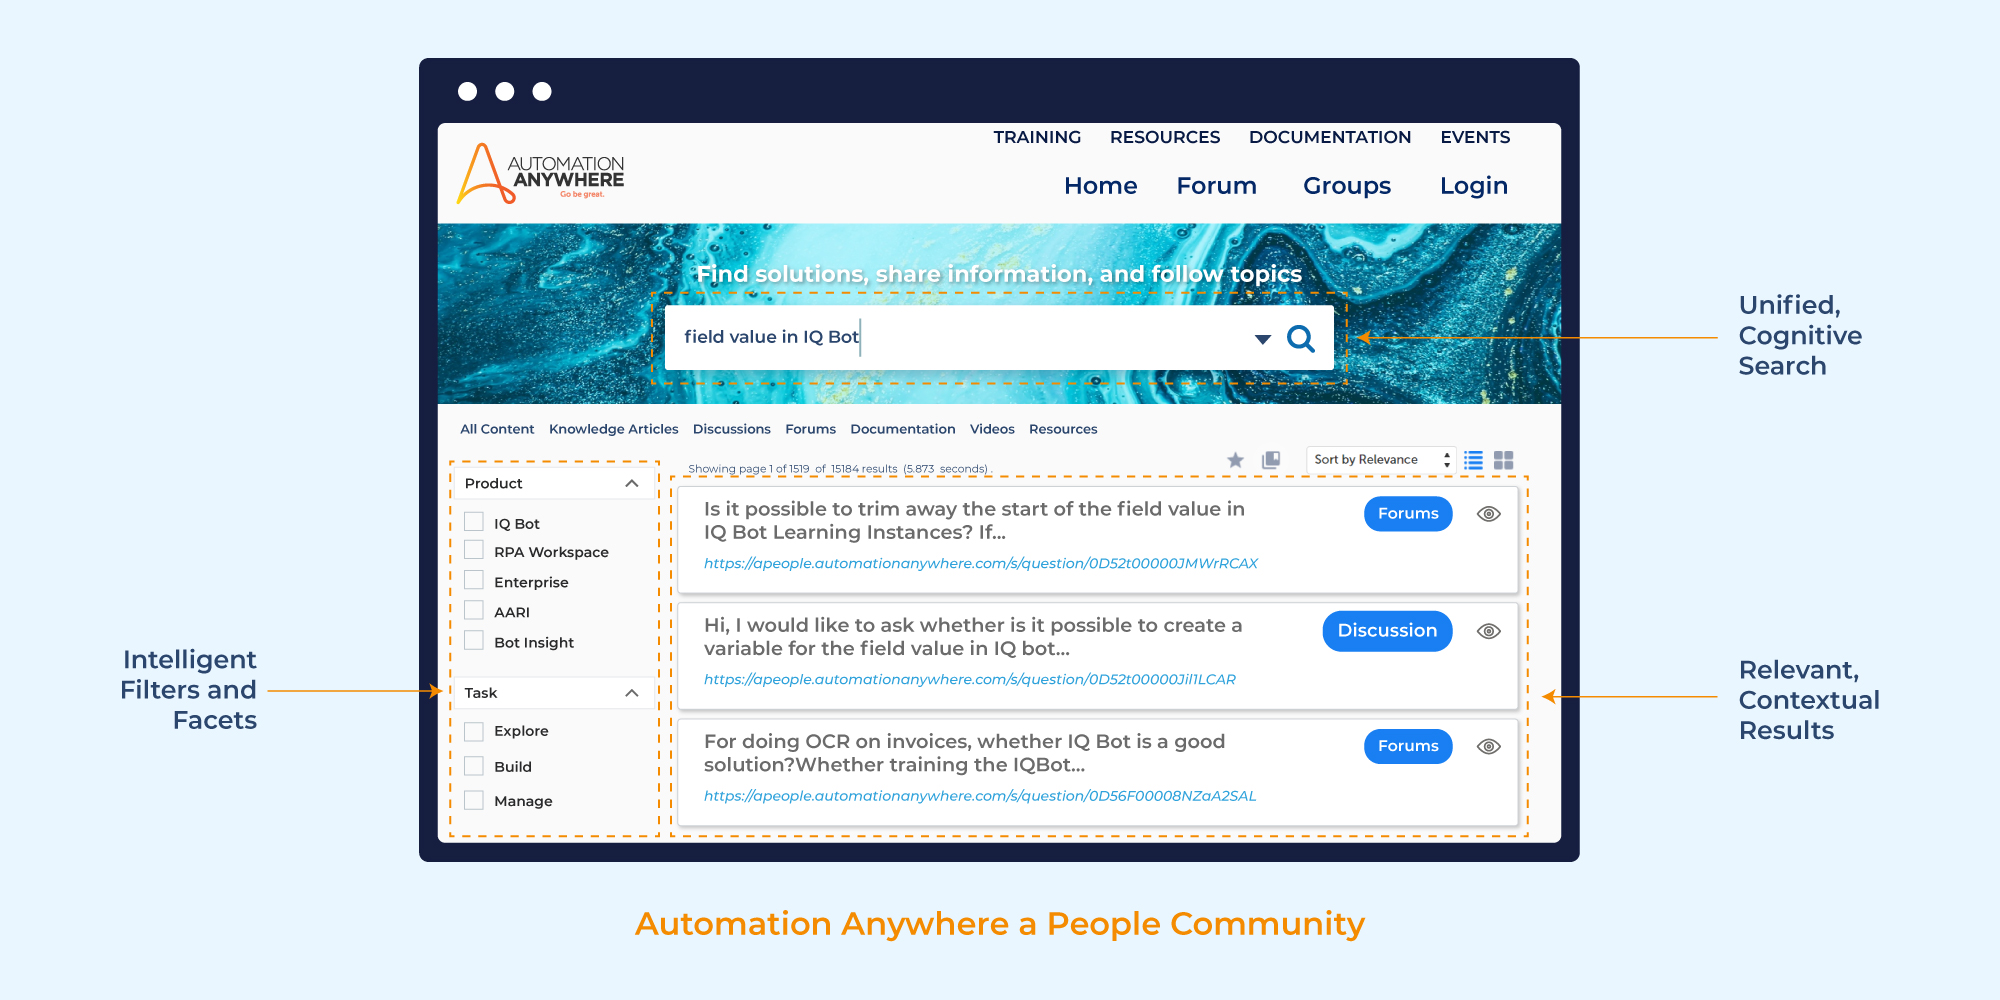This screenshot has height=1000, width=2000.
Task: Select the Discussions tab
Action: [732, 429]
